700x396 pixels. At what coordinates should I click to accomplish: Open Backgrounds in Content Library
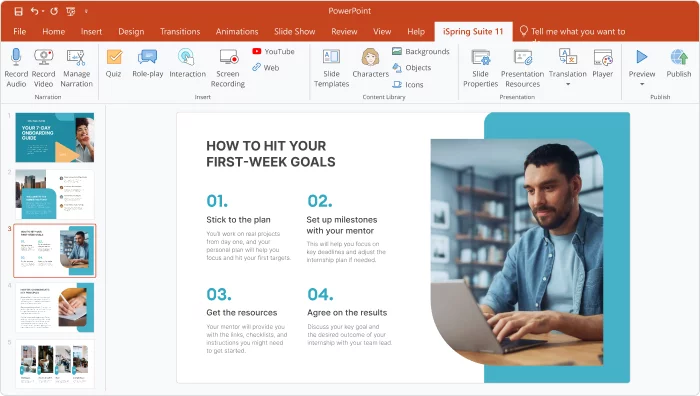click(x=421, y=51)
